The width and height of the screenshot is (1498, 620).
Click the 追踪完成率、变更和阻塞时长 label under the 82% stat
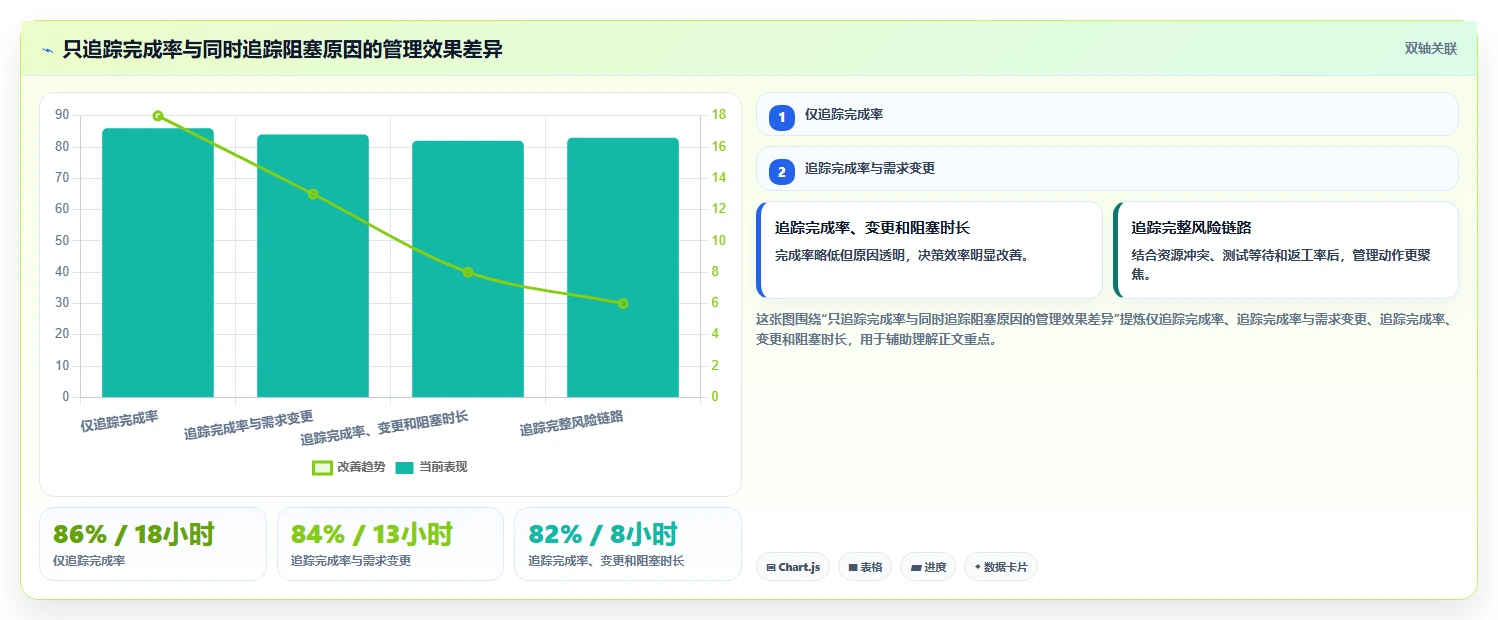[x=606, y=561]
